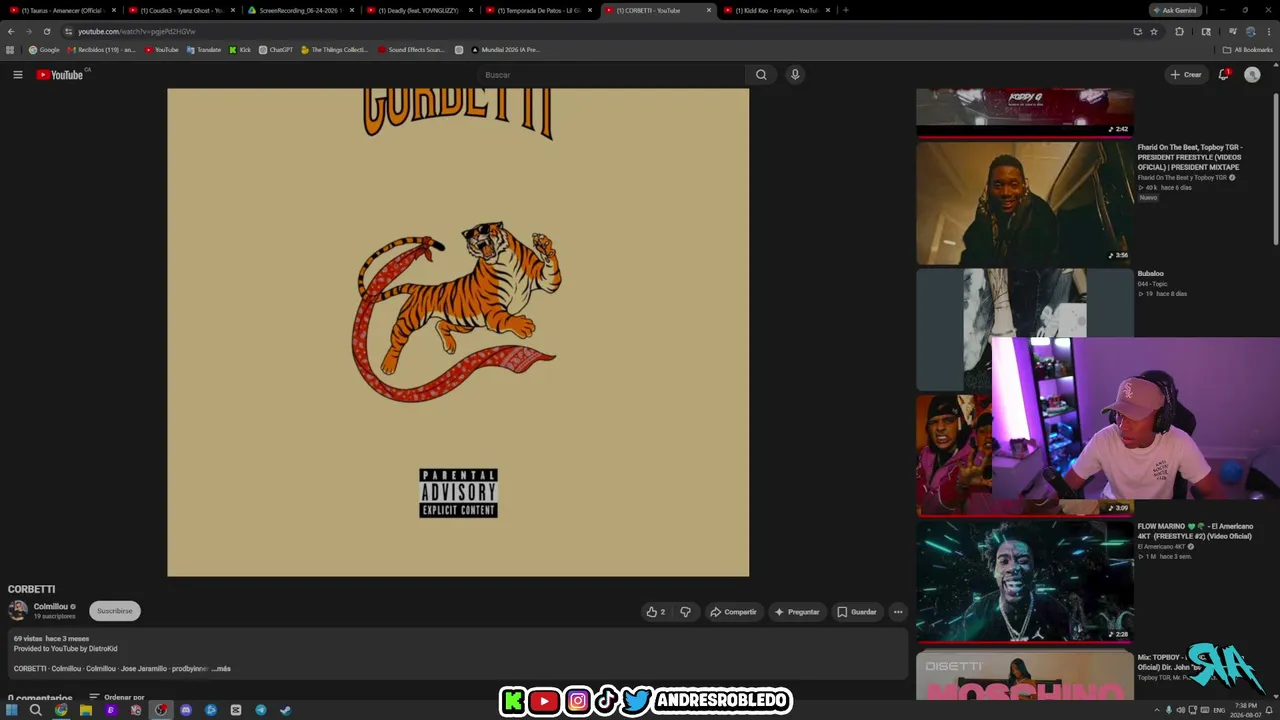Click the Preguntar button

point(797,612)
